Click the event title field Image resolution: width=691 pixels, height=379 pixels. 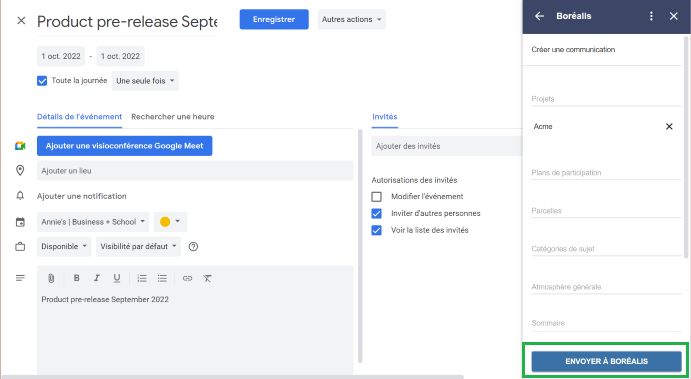pyautogui.click(x=127, y=22)
